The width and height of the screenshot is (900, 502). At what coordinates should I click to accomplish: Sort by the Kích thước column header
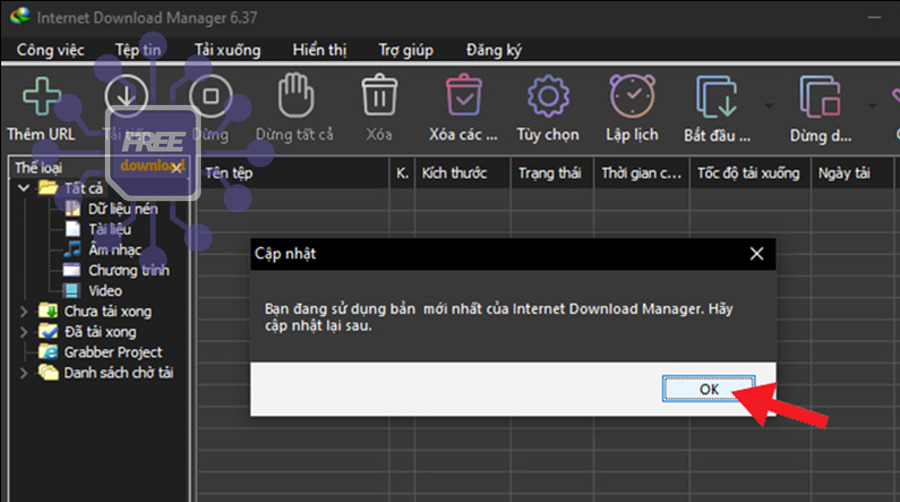coord(462,173)
